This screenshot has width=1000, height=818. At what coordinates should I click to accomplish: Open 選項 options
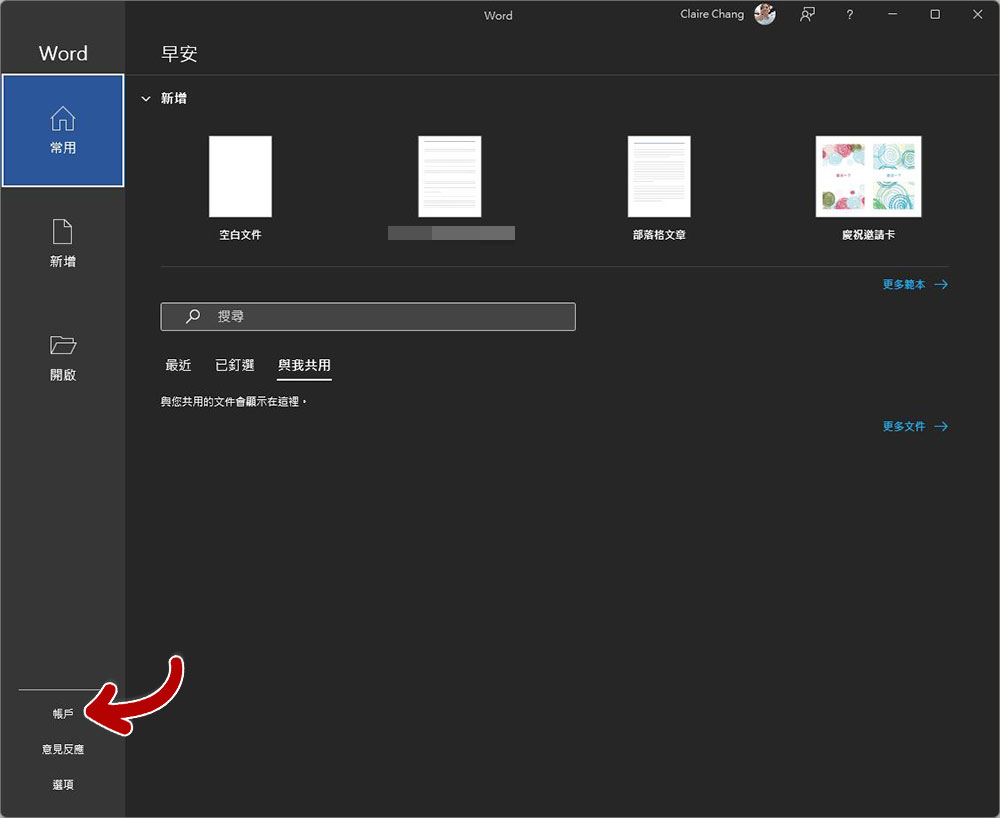(x=63, y=785)
